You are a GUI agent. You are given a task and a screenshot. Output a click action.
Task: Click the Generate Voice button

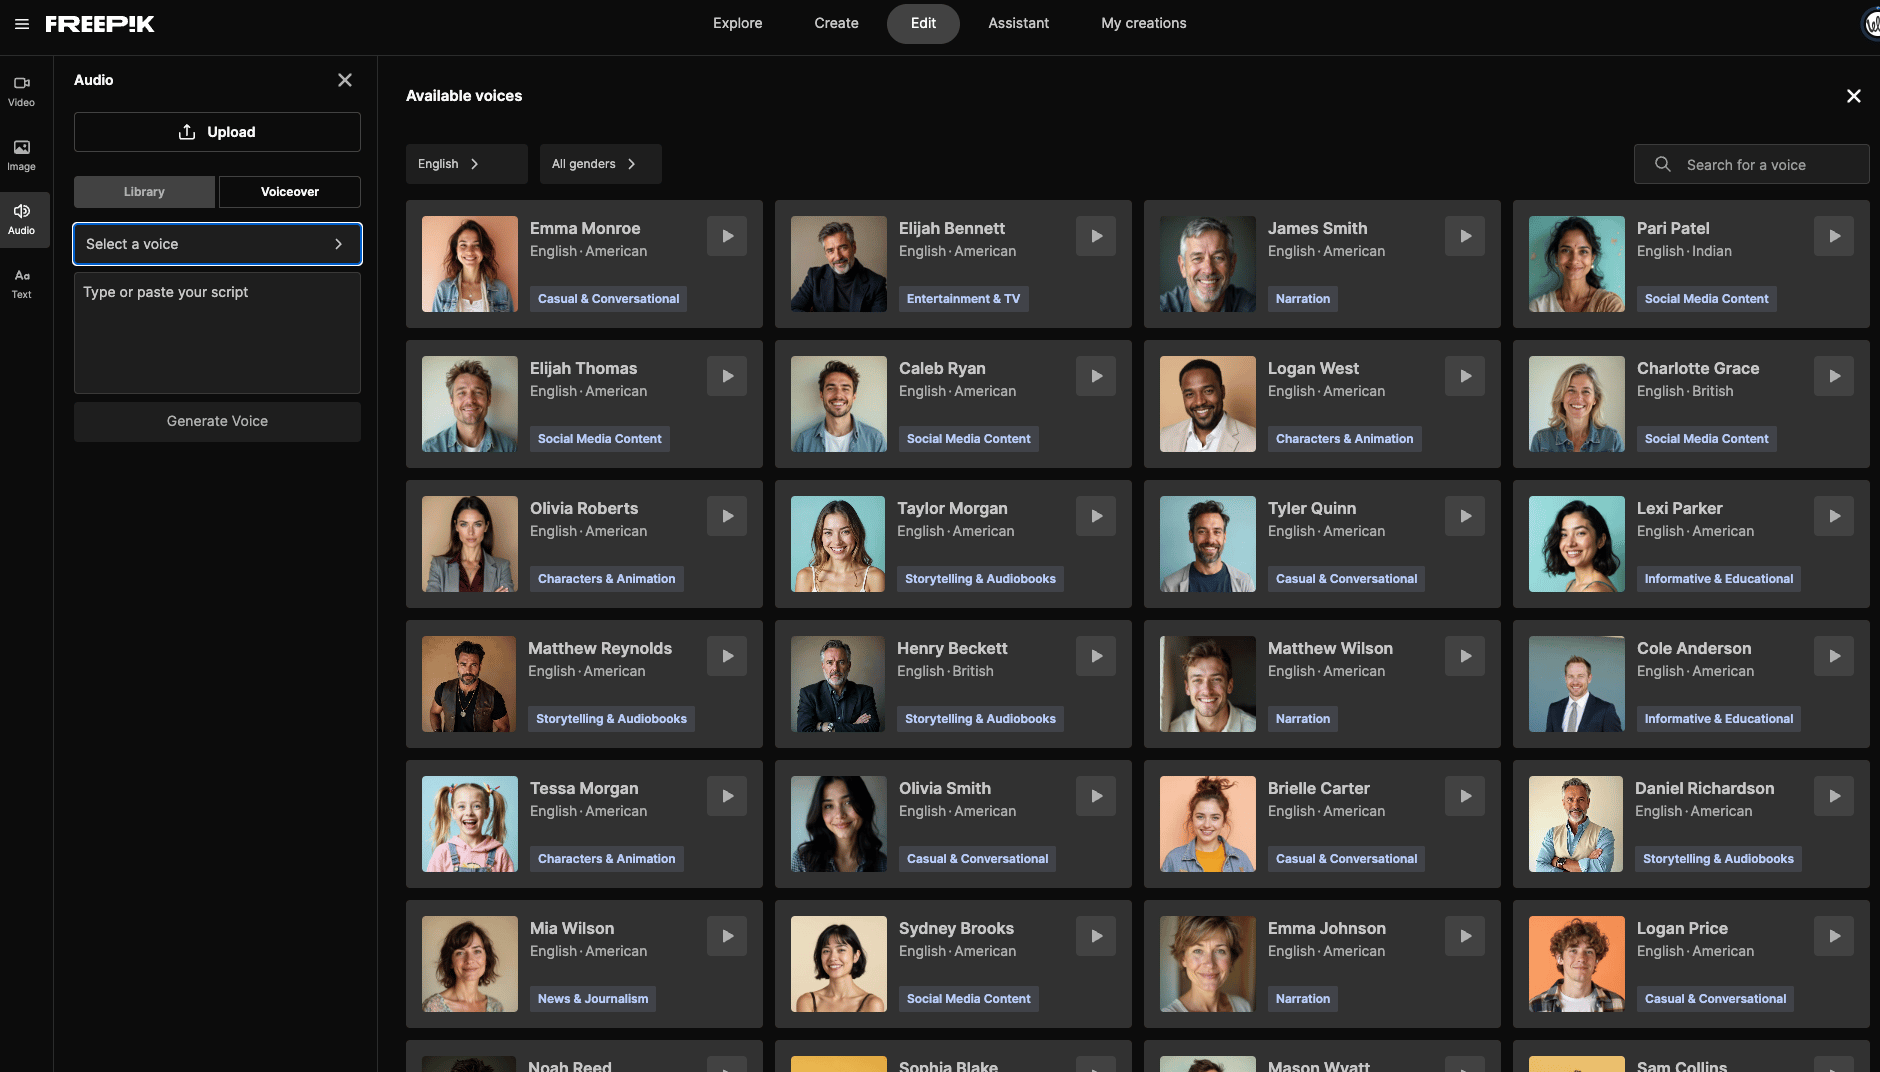pyautogui.click(x=217, y=422)
